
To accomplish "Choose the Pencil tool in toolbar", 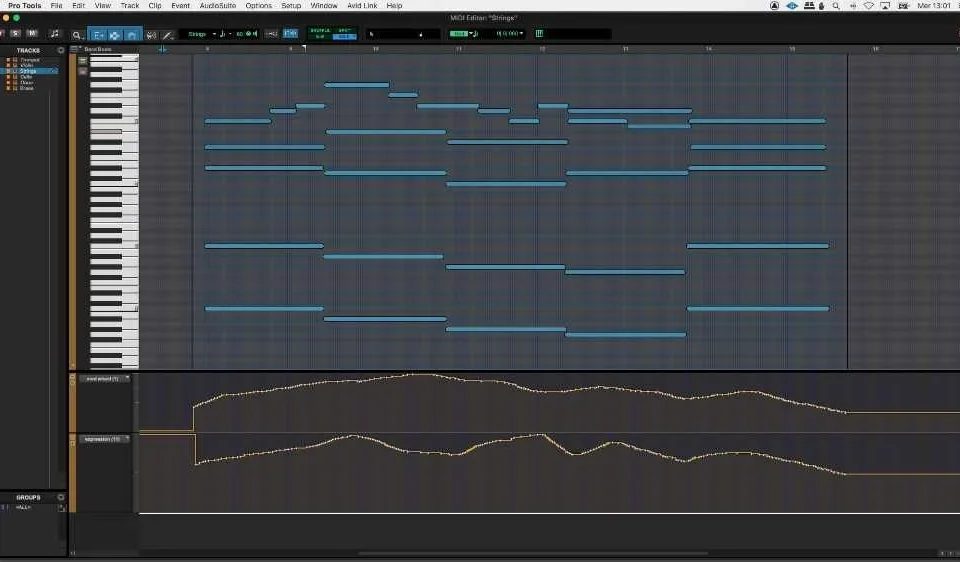I will point(167,35).
